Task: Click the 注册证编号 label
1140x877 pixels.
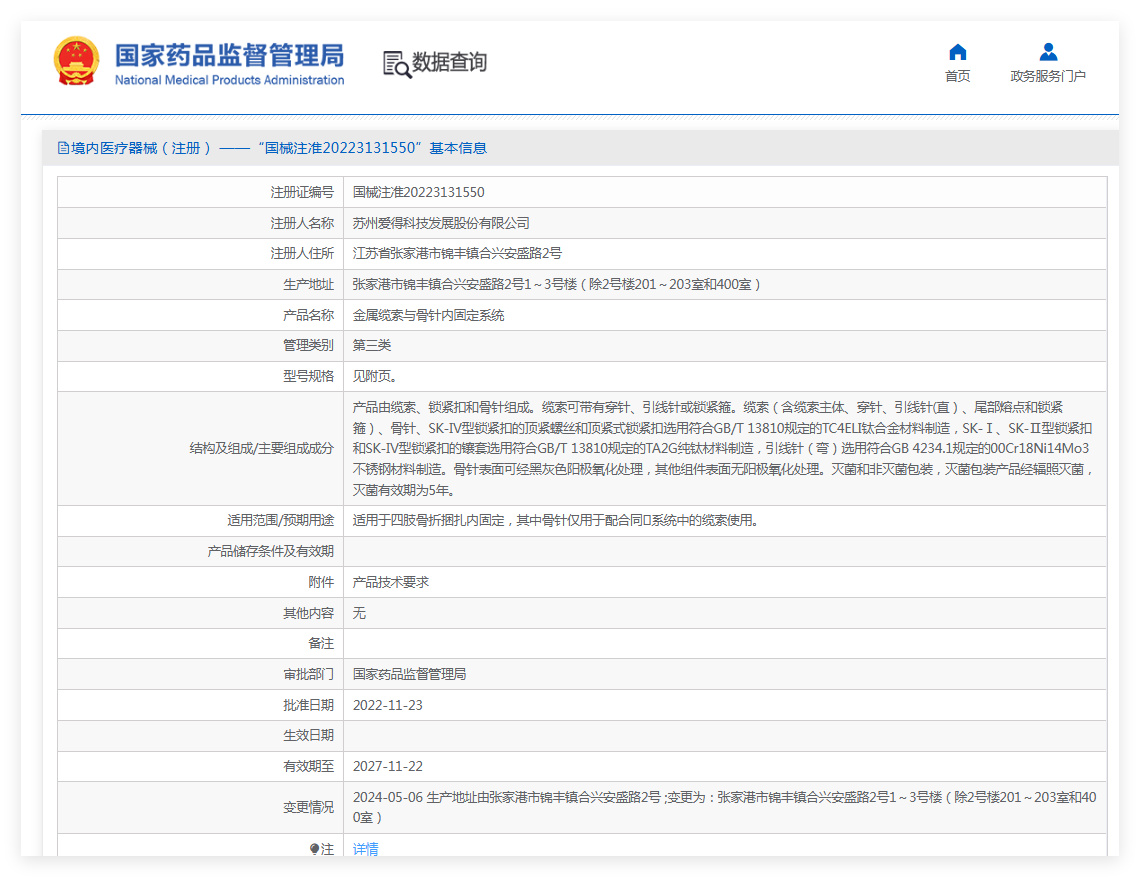Action: [302, 193]
